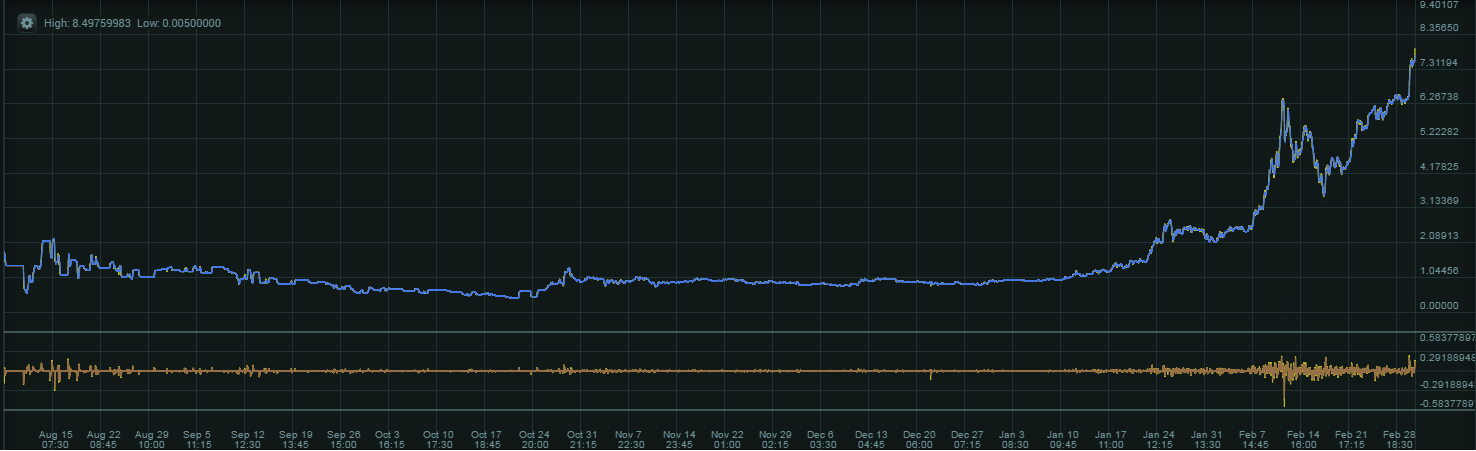The height and width of the screenshot is (451, 1476).
Task: Select the Jan 24 12:15 time label
Action: point(1159,440)
